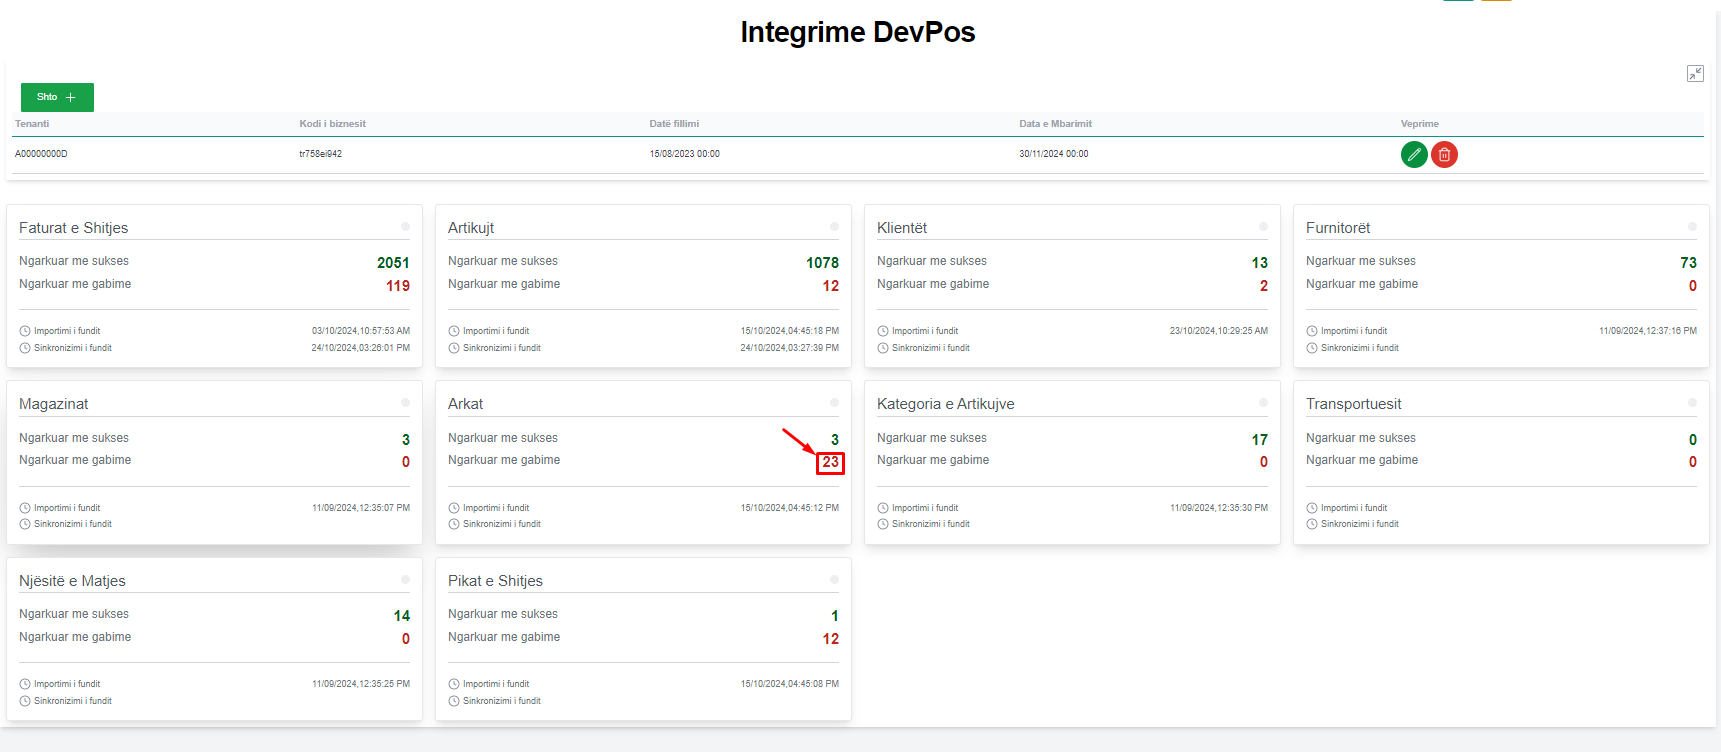The width and height of the screenshot is (1721, 752).
Task: Click the error count 119 in Faturat e Shitjes
Action: (398, 286)
